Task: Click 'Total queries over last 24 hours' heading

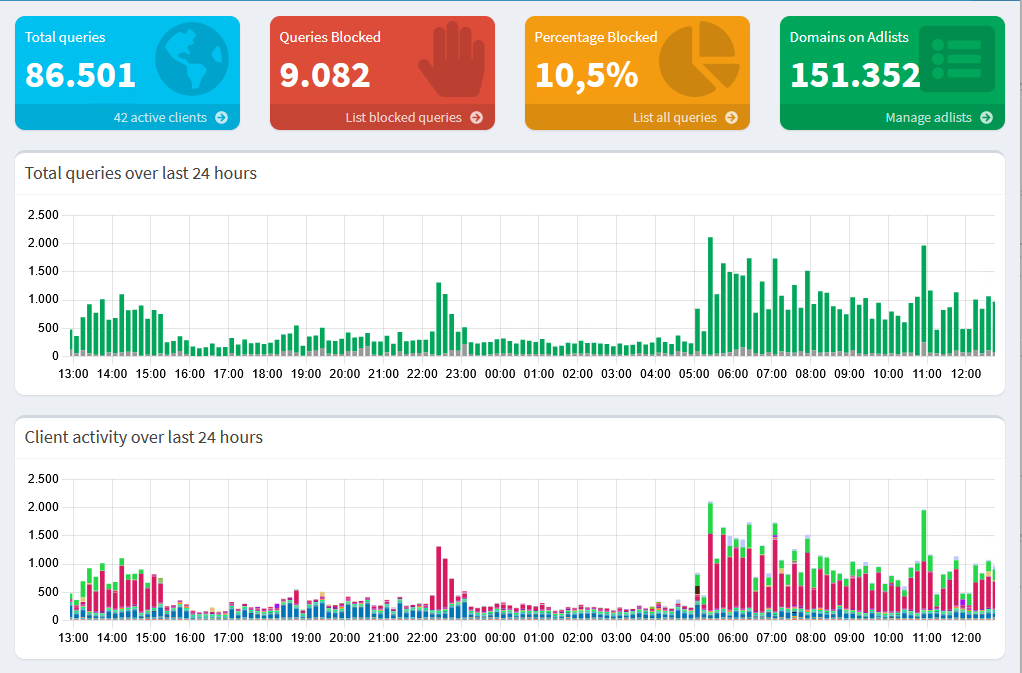Action: click(141, 173)
